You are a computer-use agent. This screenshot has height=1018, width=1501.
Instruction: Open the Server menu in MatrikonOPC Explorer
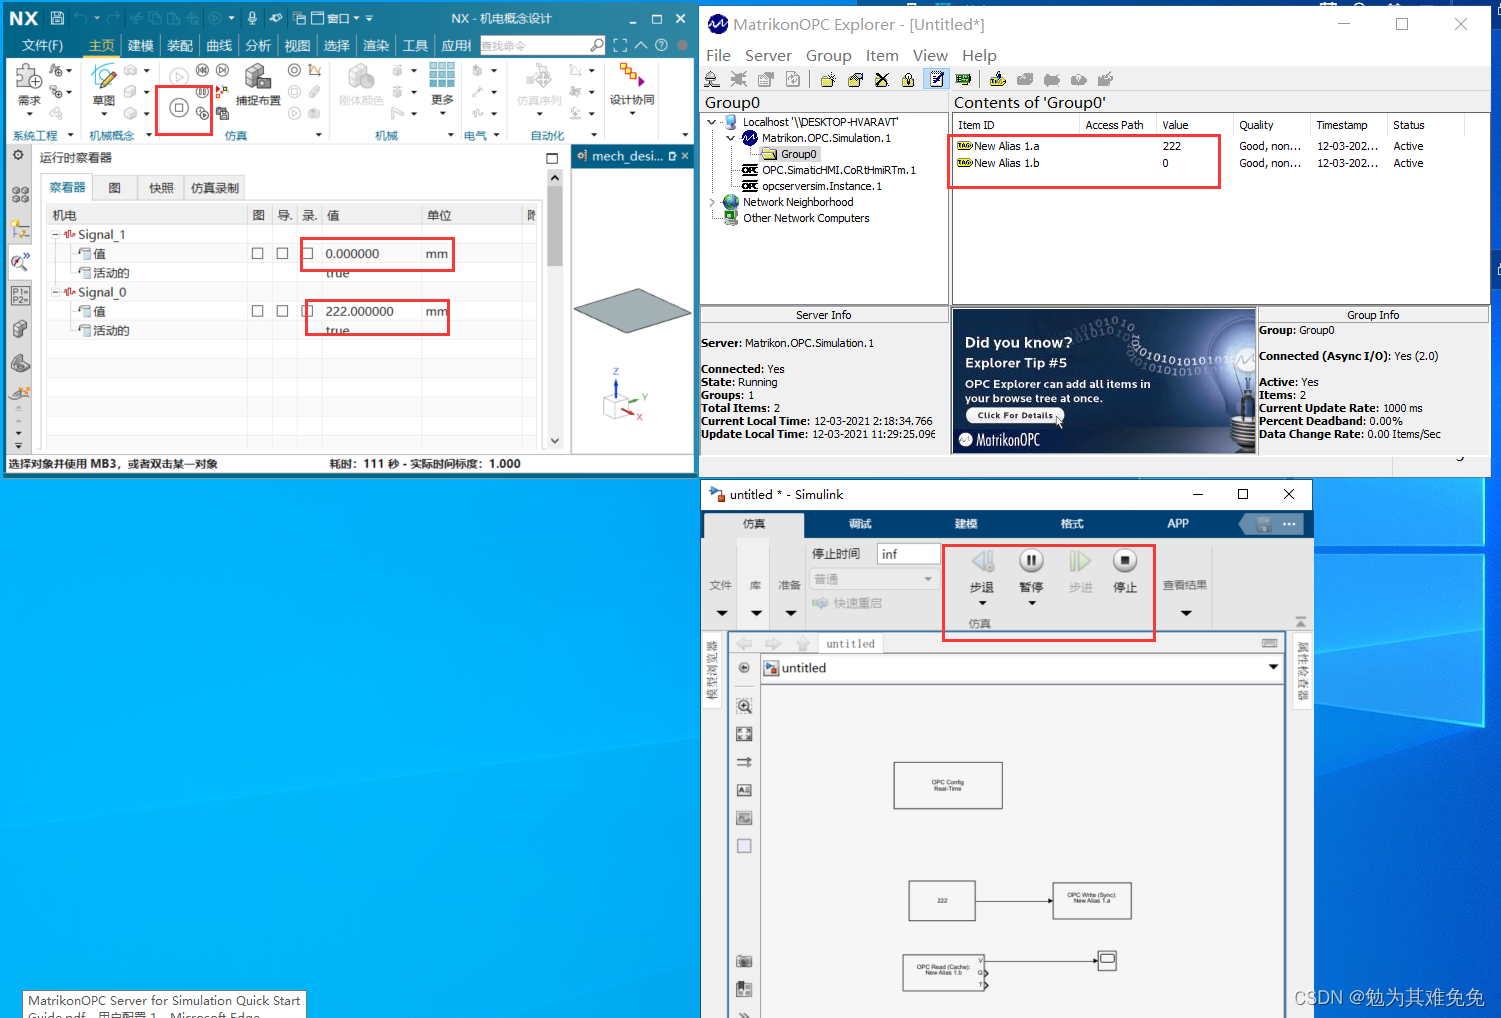[x=768, y=56]
